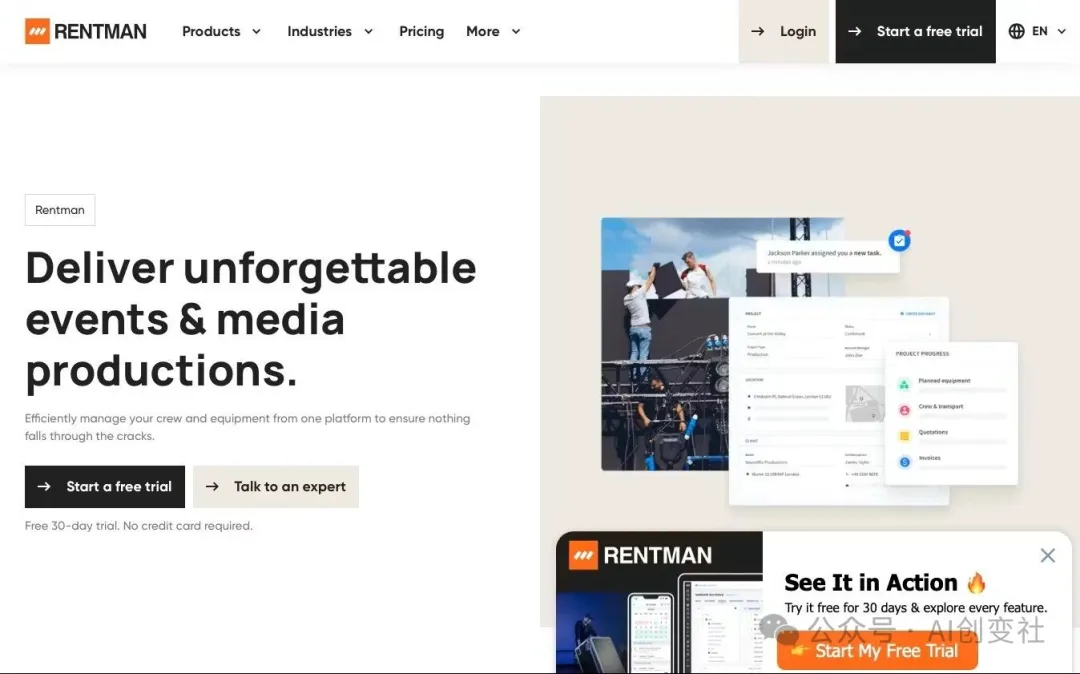Expand the Industries chevron arrow

[368, 32]
